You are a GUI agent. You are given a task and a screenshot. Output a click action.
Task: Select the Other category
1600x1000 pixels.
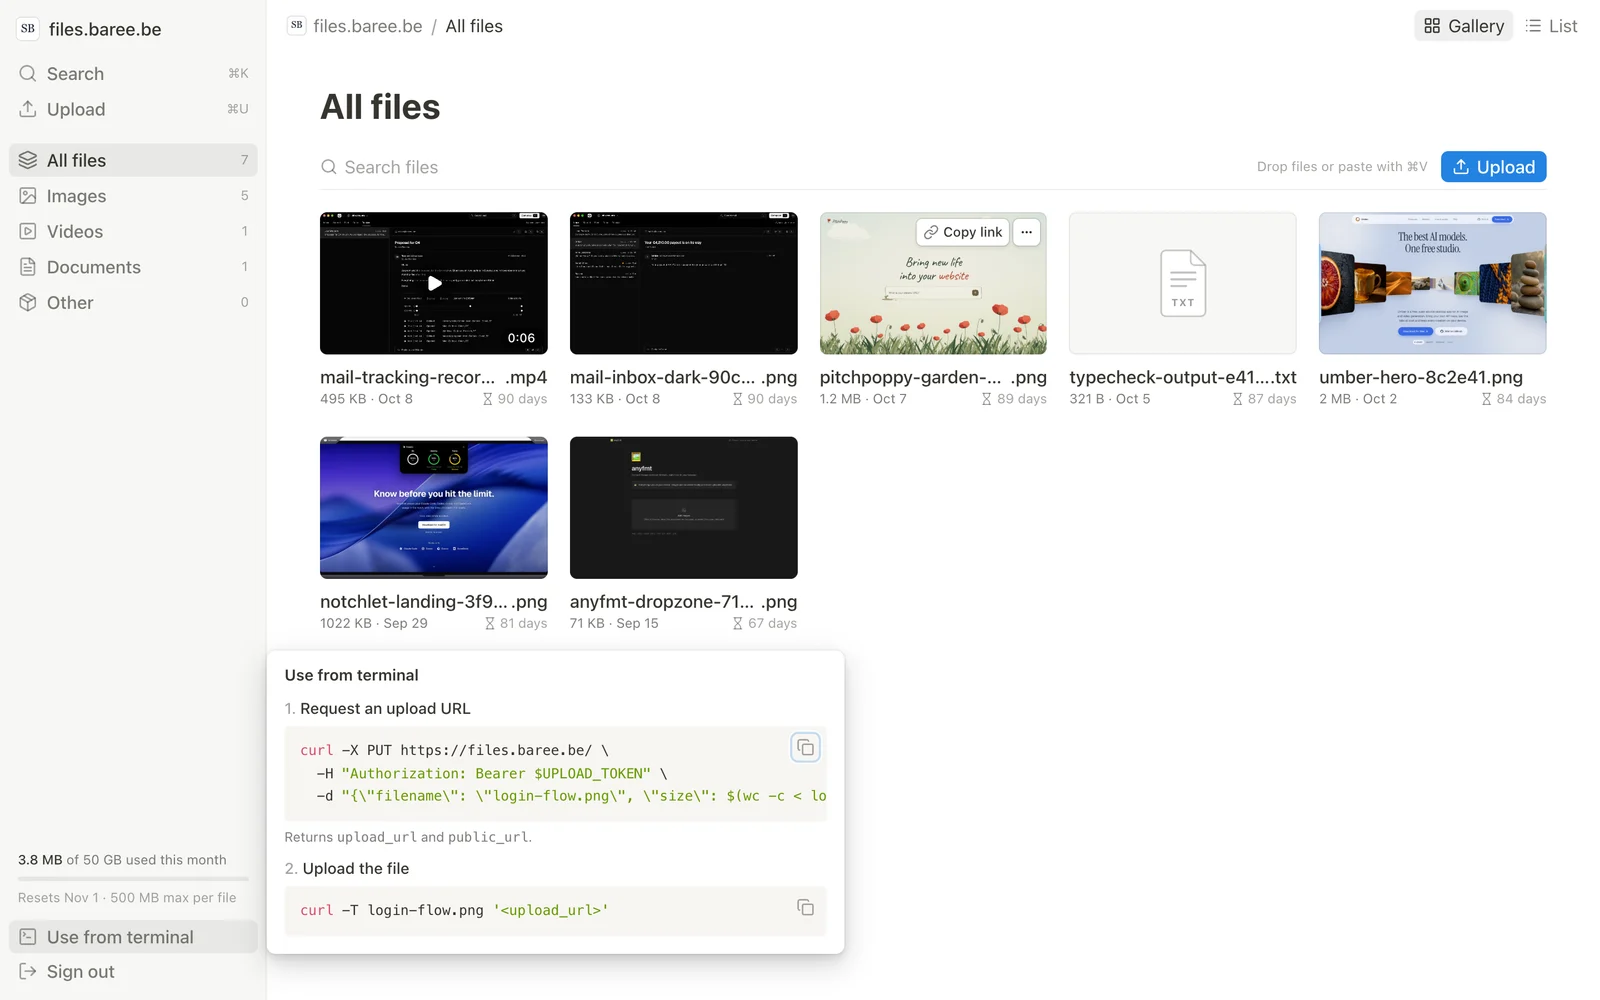coord(133,302)
